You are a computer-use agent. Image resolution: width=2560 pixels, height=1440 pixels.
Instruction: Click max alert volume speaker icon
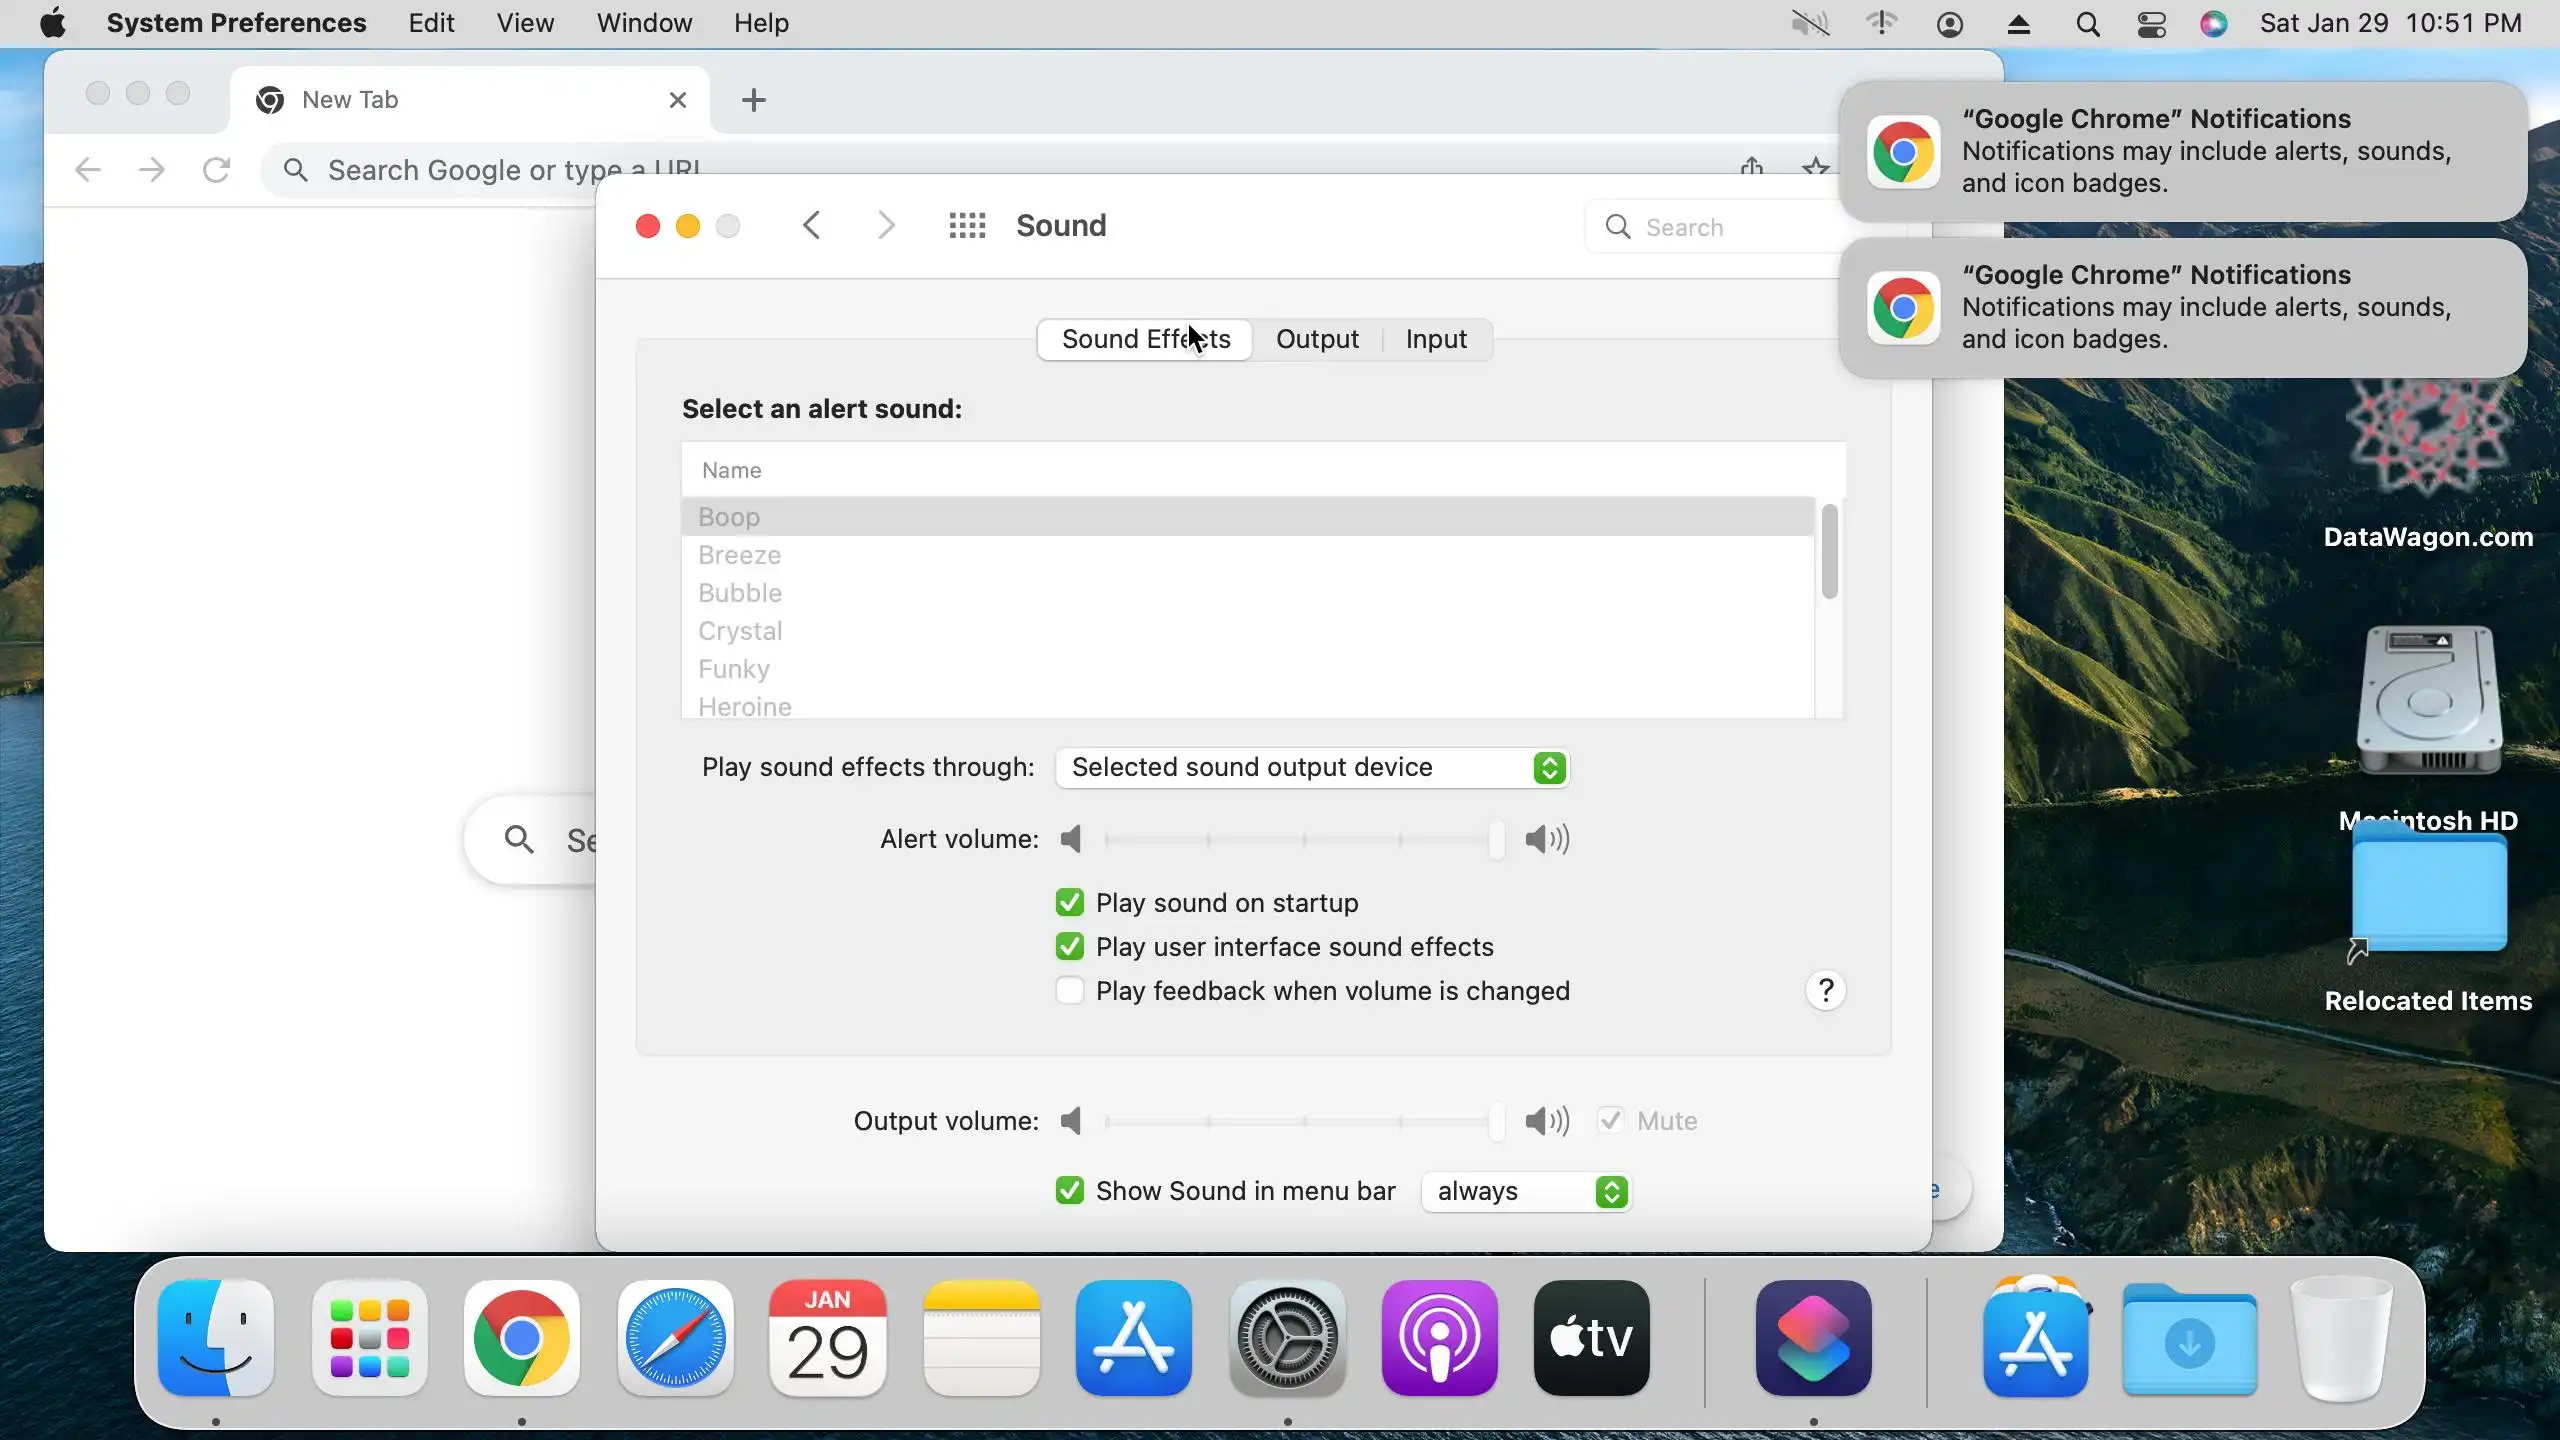1546,839
